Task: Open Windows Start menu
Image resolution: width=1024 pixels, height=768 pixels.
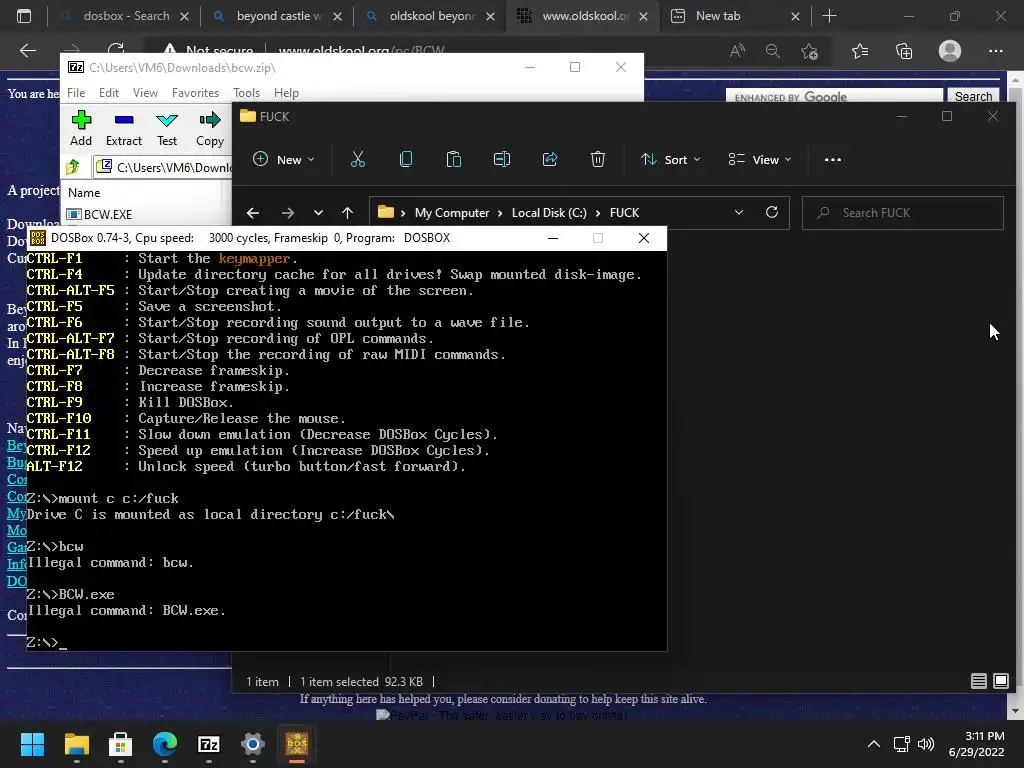Action: click(x=32, y=744)
